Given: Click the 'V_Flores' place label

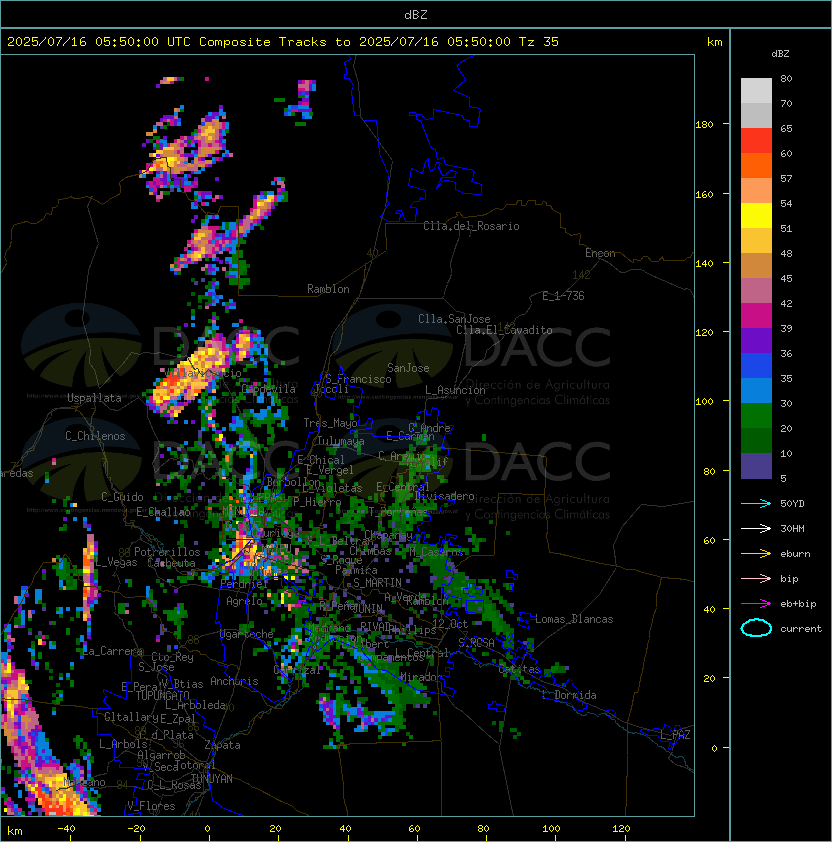Looking at the screenshot, I should tap(151, 806).
